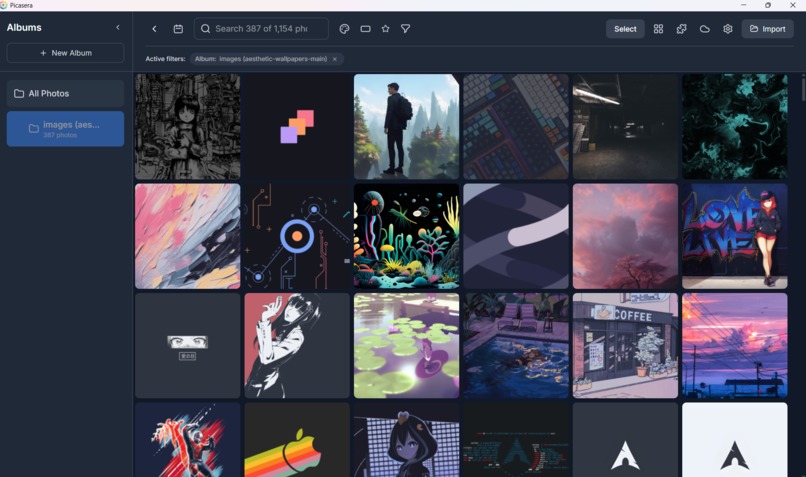Open the night swimming pool illustration
Screen dimensions: 806x477
tap(516, 345)
